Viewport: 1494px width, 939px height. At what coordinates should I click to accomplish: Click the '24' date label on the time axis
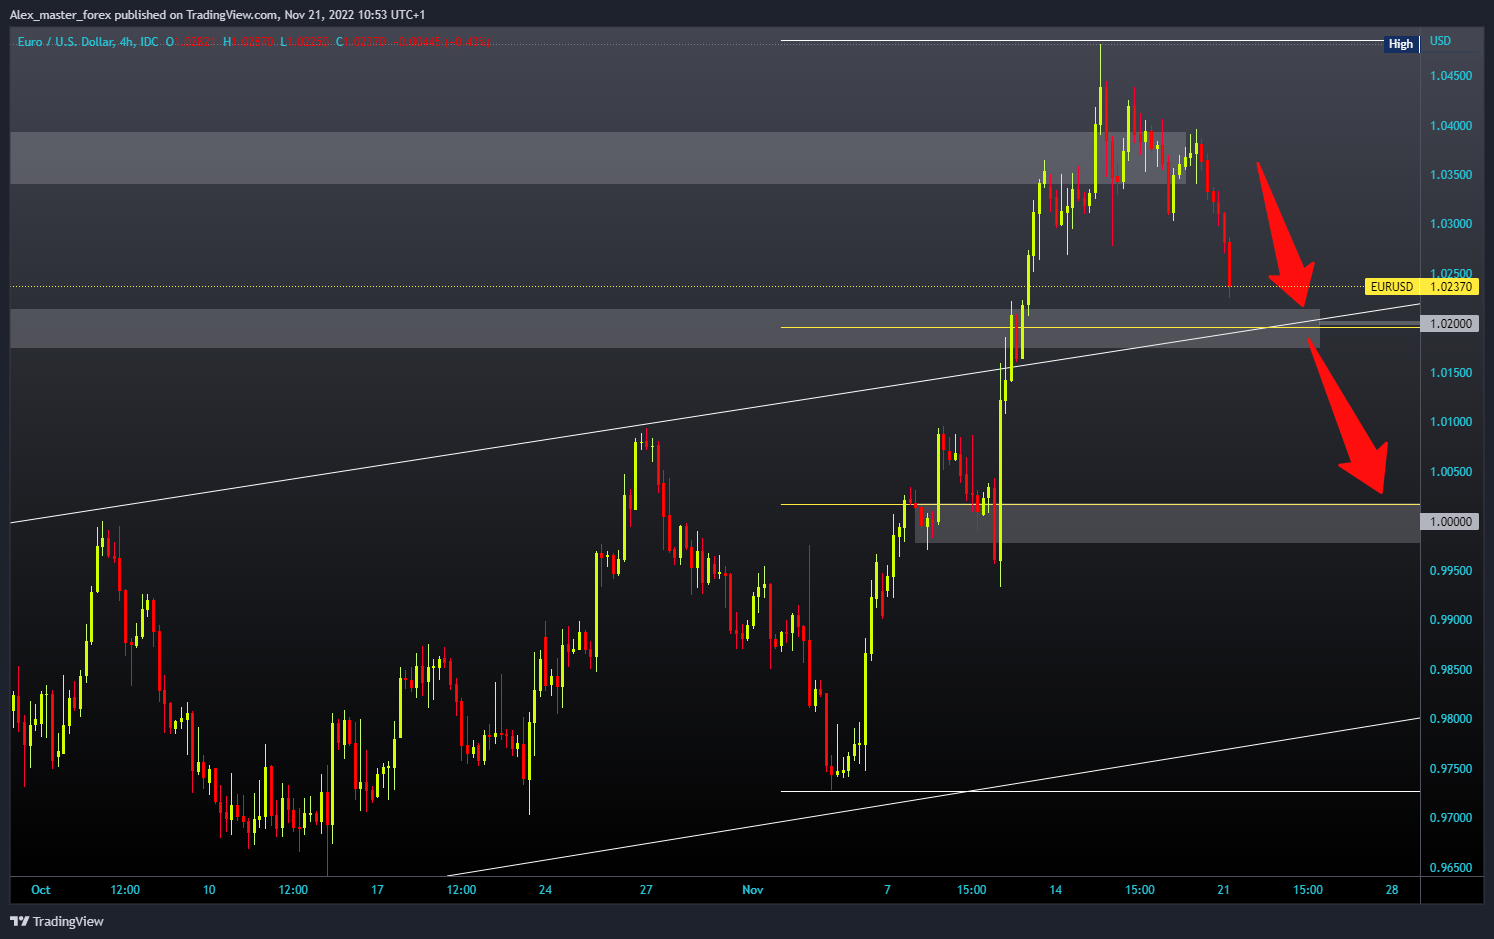[545, 890]
